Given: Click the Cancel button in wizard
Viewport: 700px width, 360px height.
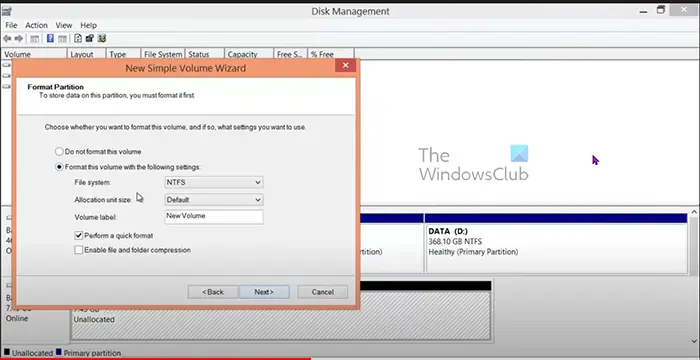Looking at the screenshot, I should 323,292.
